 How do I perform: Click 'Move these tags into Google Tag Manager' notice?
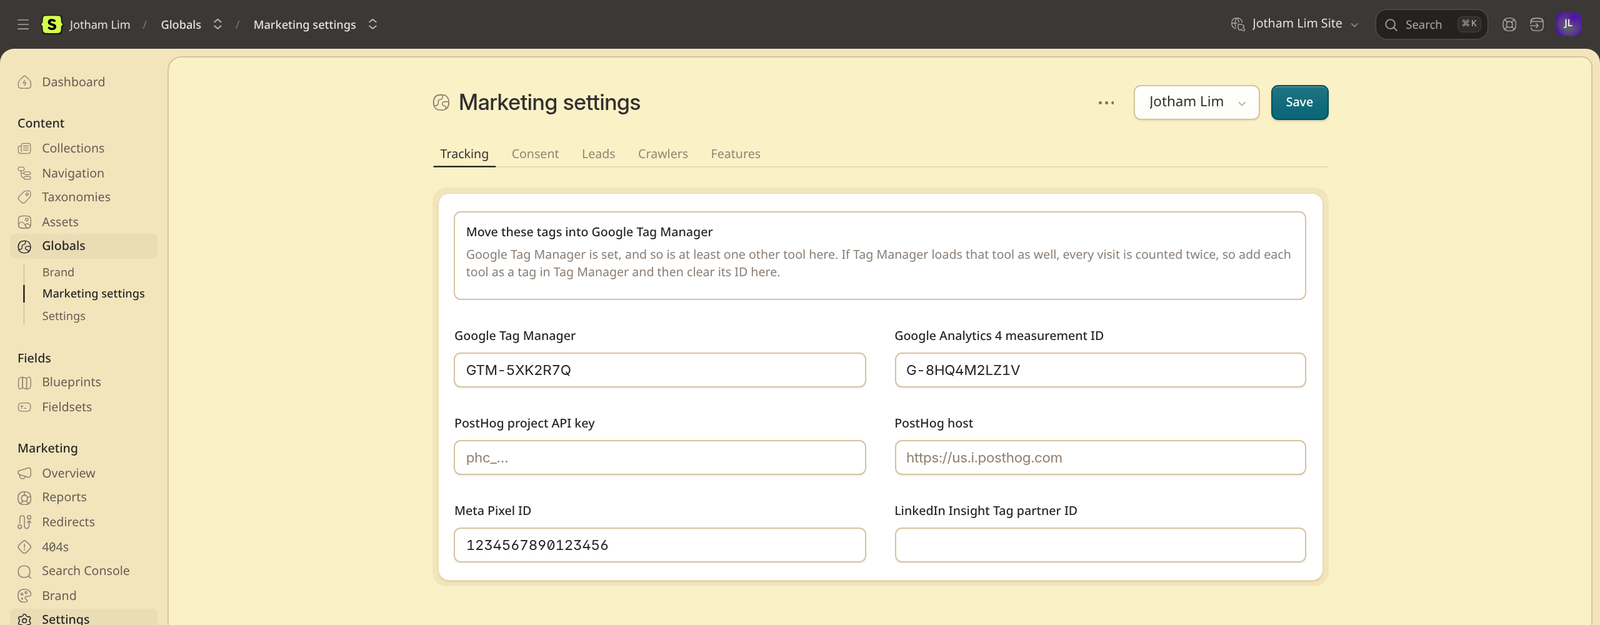pos(880,255)
